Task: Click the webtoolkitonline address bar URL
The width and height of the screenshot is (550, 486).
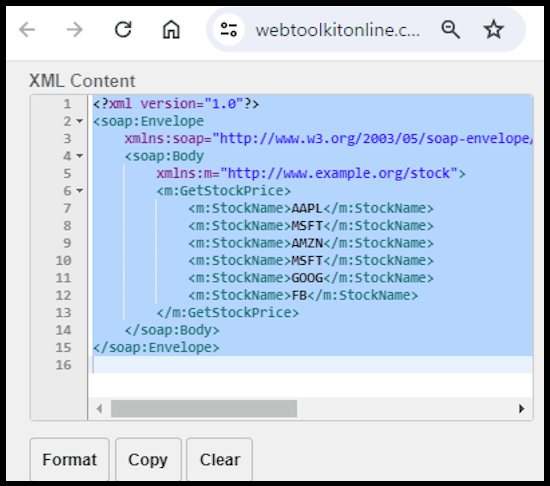Action: (x=337, y=31)
